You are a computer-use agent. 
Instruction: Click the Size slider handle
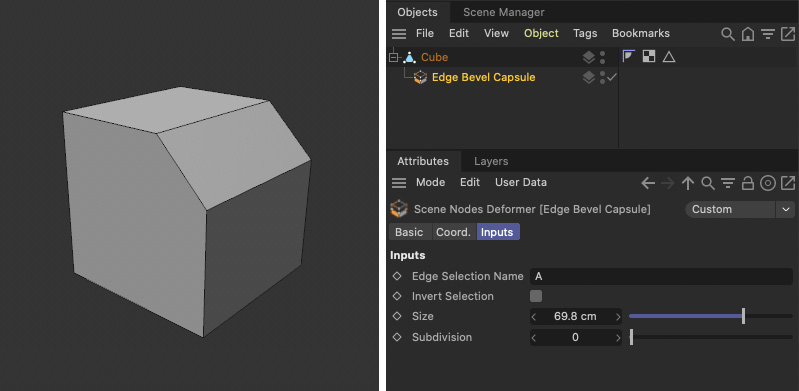click(x=743, y=316)
